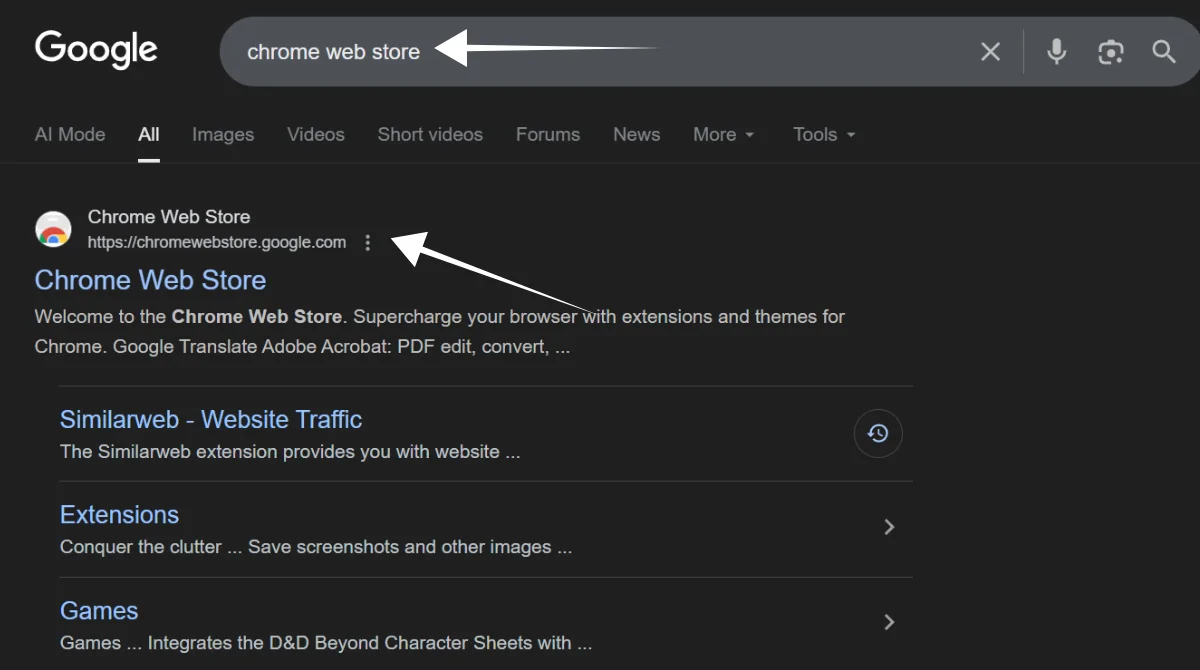Screen dimensions: 1200x670
Task: Click the 'Conquer the clutter' description
Action: click(316, 547)
